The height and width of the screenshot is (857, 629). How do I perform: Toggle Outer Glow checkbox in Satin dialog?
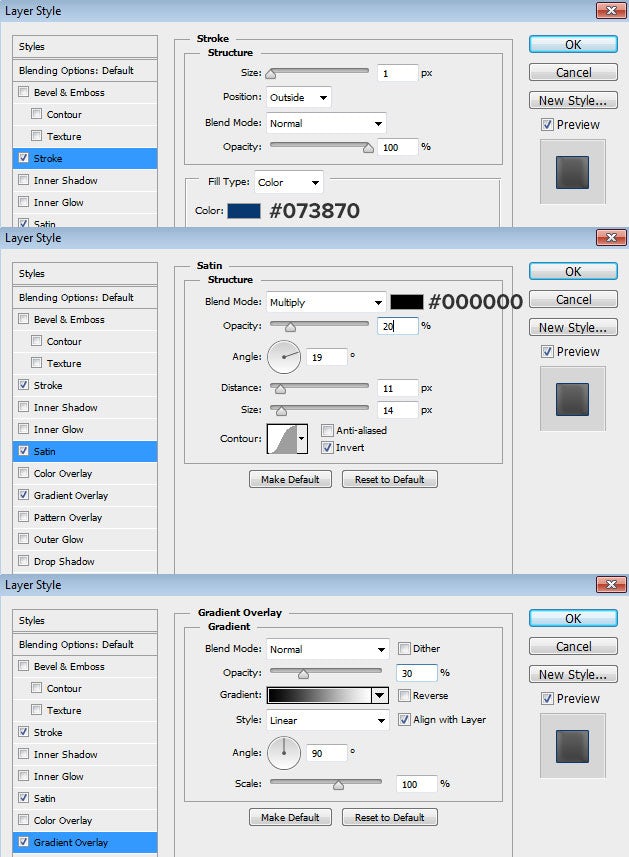[x=23, y=539]
